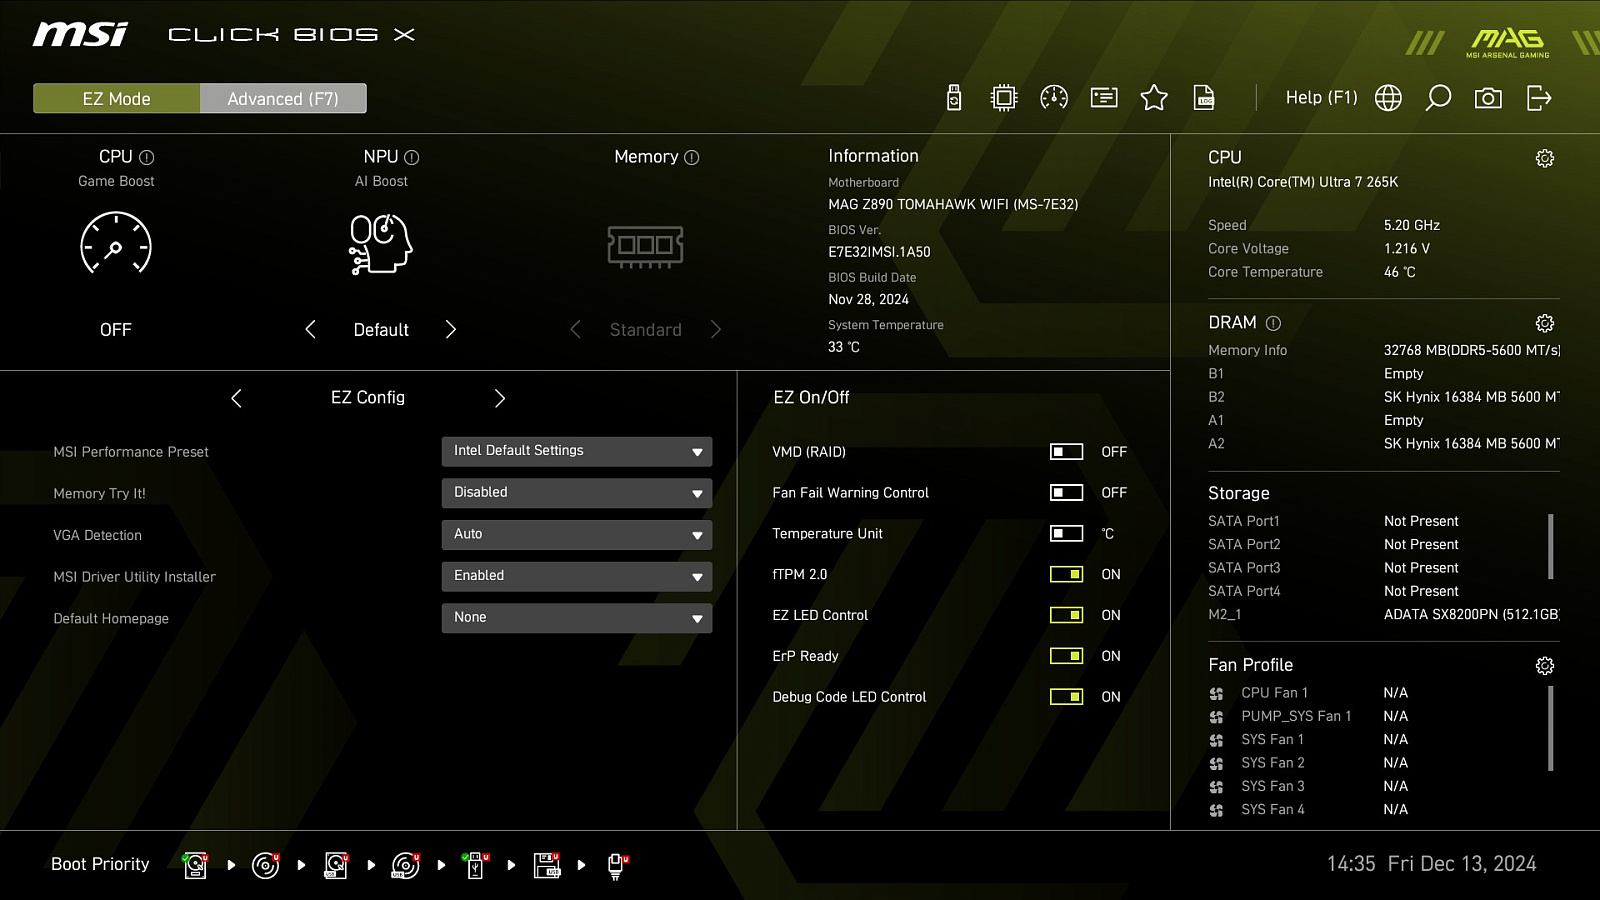Image resolution: width=1600 pixels, height=900 pixels.
Task: Open the LOG file icon
Action: 1204,98
